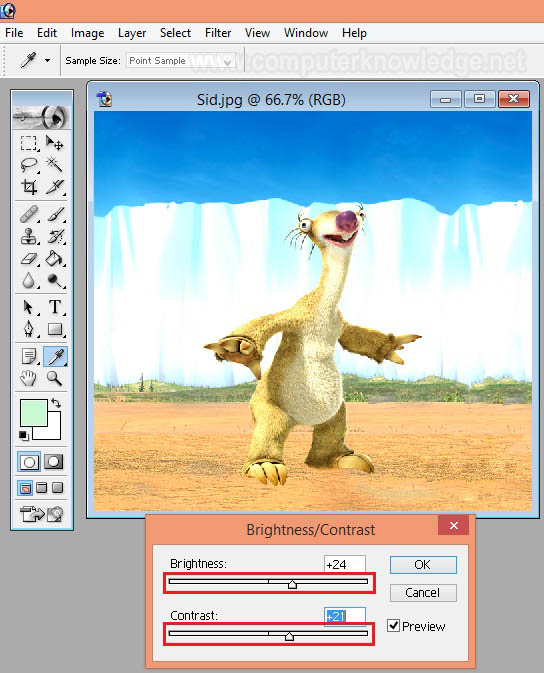Click Cancel in Brightness/Contrast dialog
This screenshot has width=544, height=673.
(423, 593)
